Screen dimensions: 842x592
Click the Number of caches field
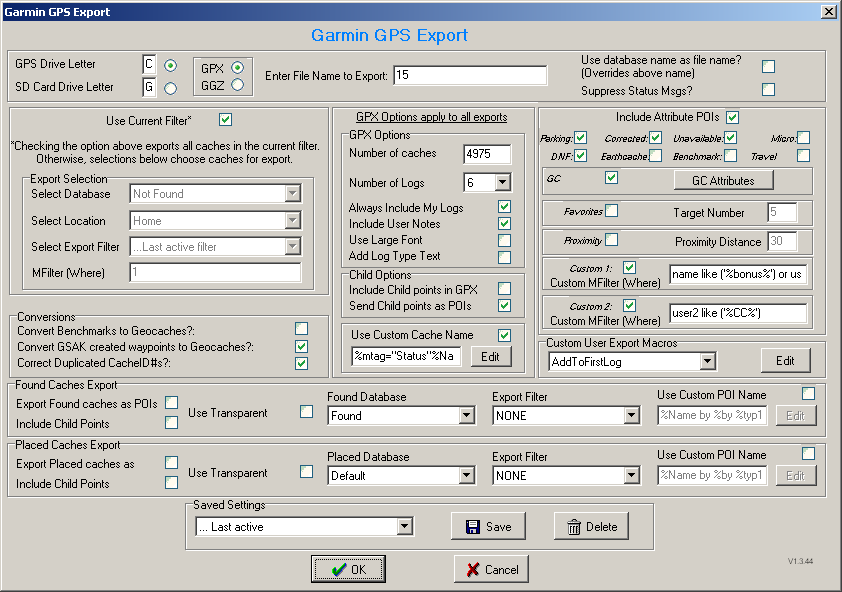[x=487, y=154]
